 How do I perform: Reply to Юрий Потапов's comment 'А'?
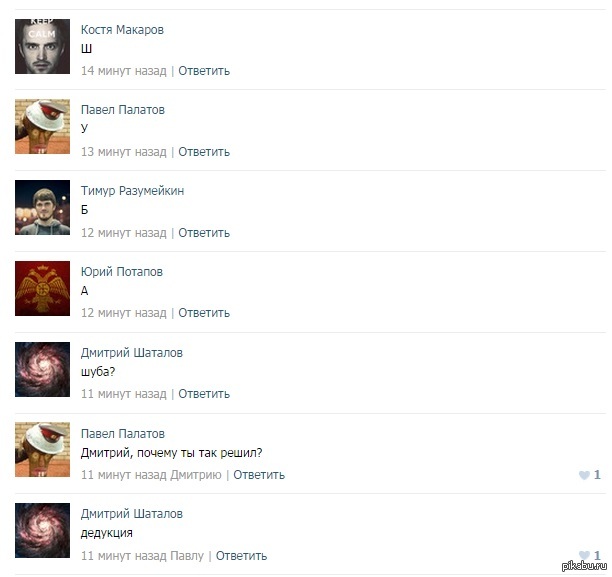tap(204, 313)
